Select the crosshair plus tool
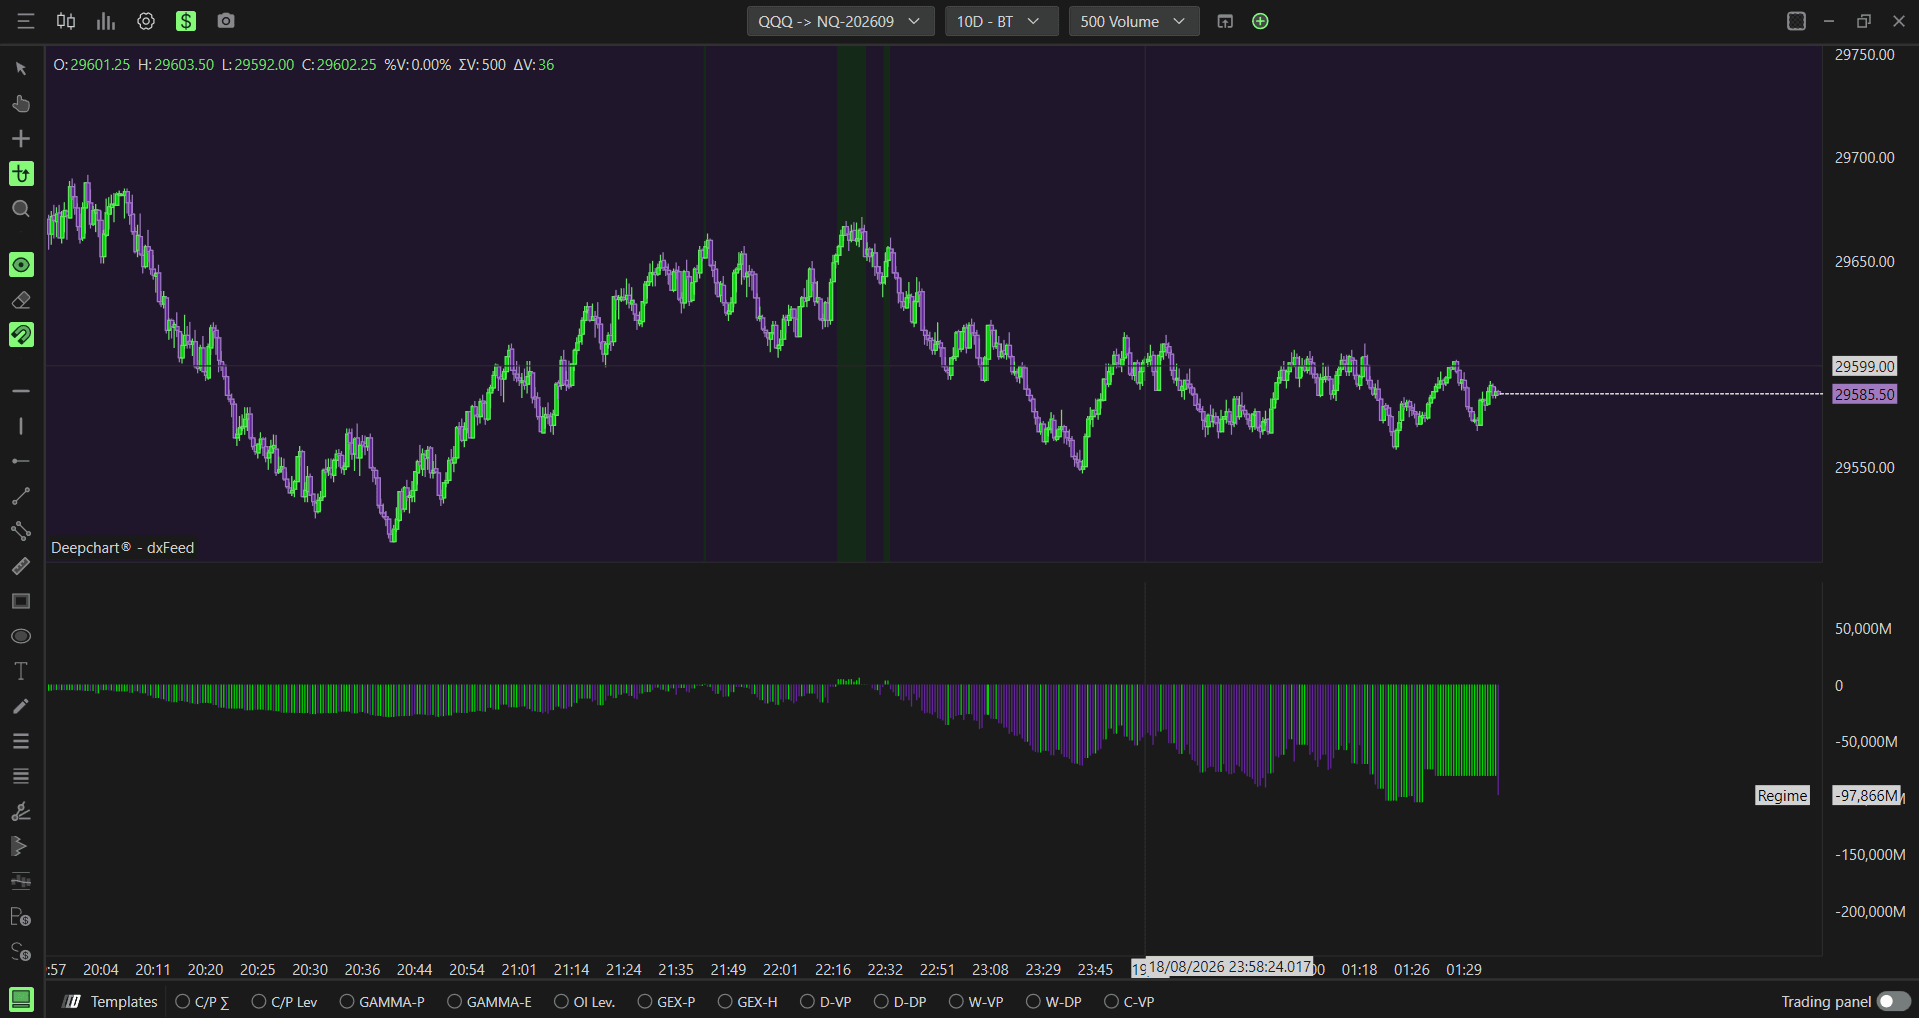Viewport: 1919px width, 1018px height. coord(21,139)
